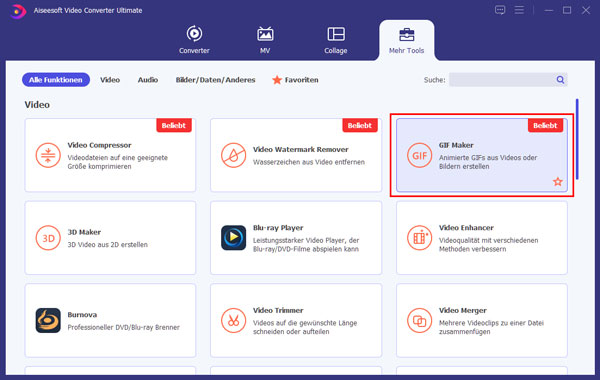Click the MV tab picture icon
Screen dimensions: 600x380
[265, 34]
